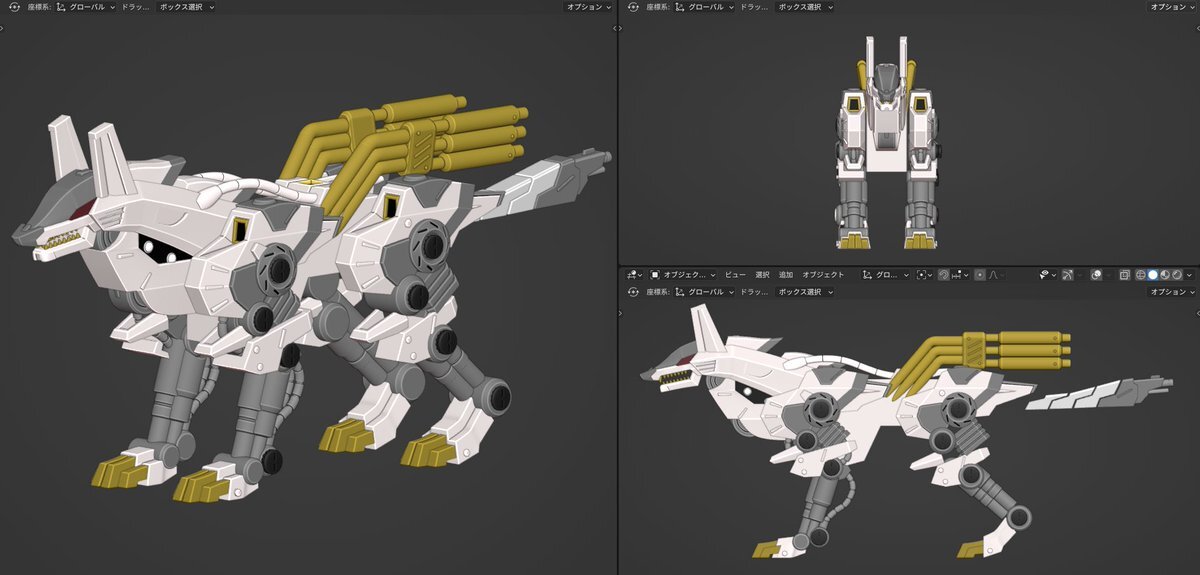Select the tail piece in side-view viewport
Image resolution: width=1200 pixels, height=575 pixels.
point(1100,394)
